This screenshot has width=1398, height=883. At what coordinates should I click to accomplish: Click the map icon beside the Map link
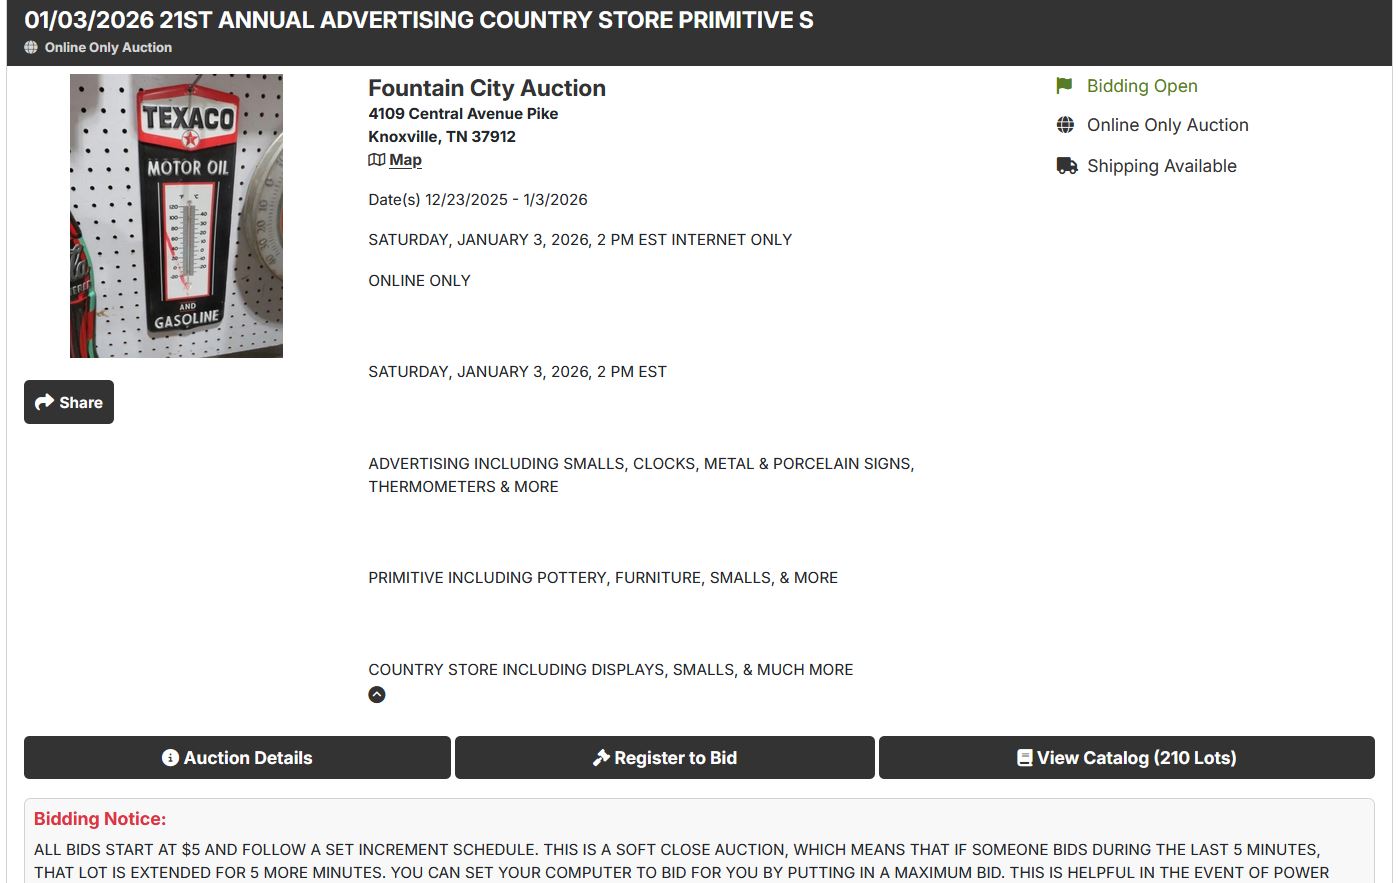click(377, 160)
